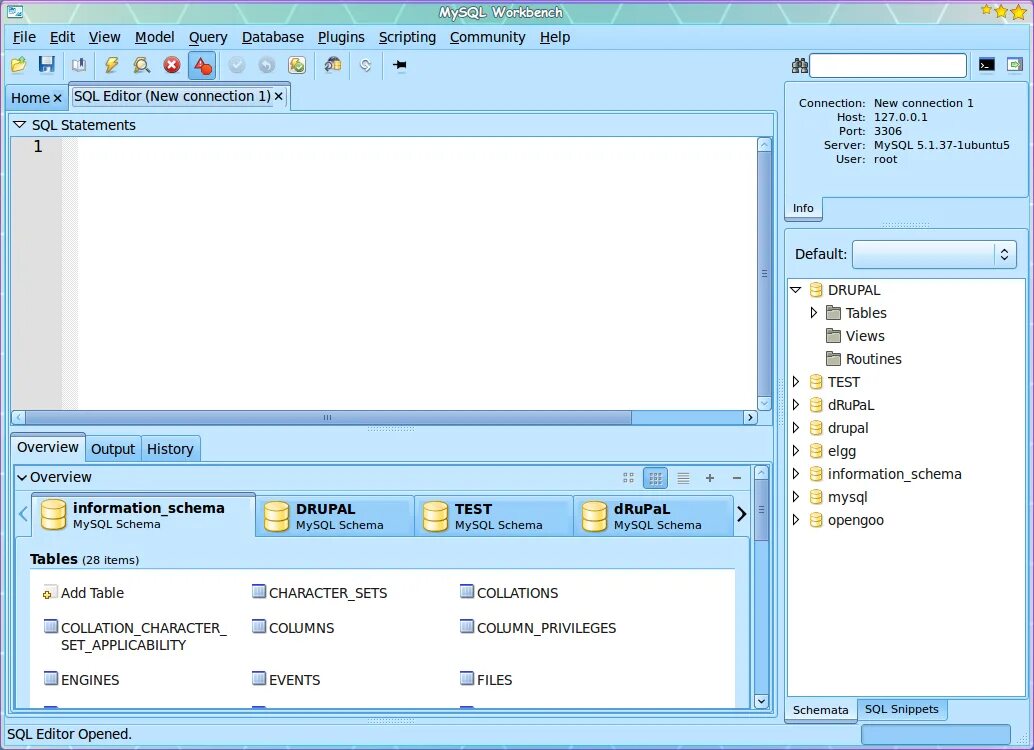The height and width of the screenshot is (750, 1034).
Task: Select the COLUMN_PRIVILEGES table
Action: point(538,628)
